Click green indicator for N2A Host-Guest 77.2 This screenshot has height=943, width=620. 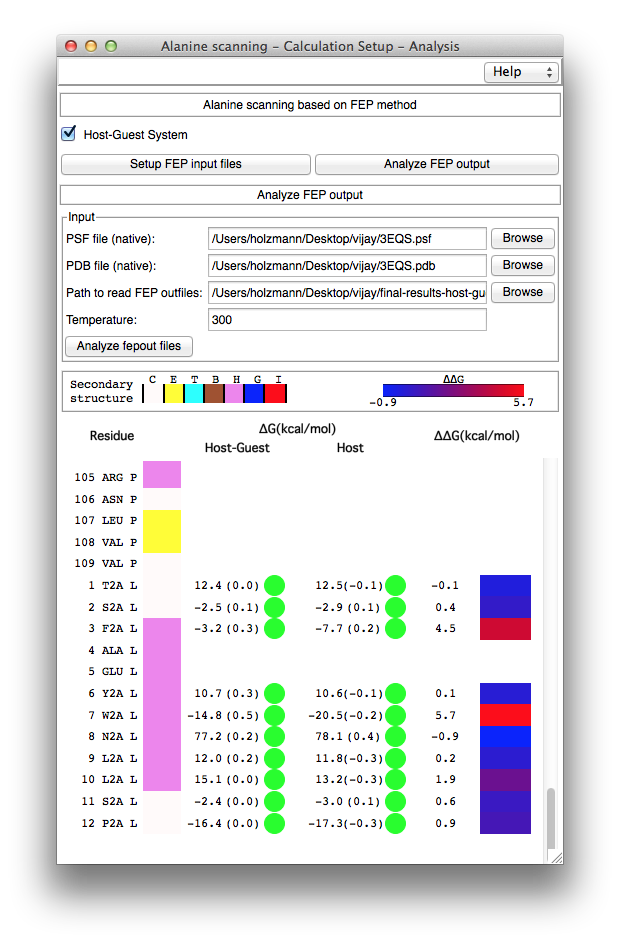274,737
